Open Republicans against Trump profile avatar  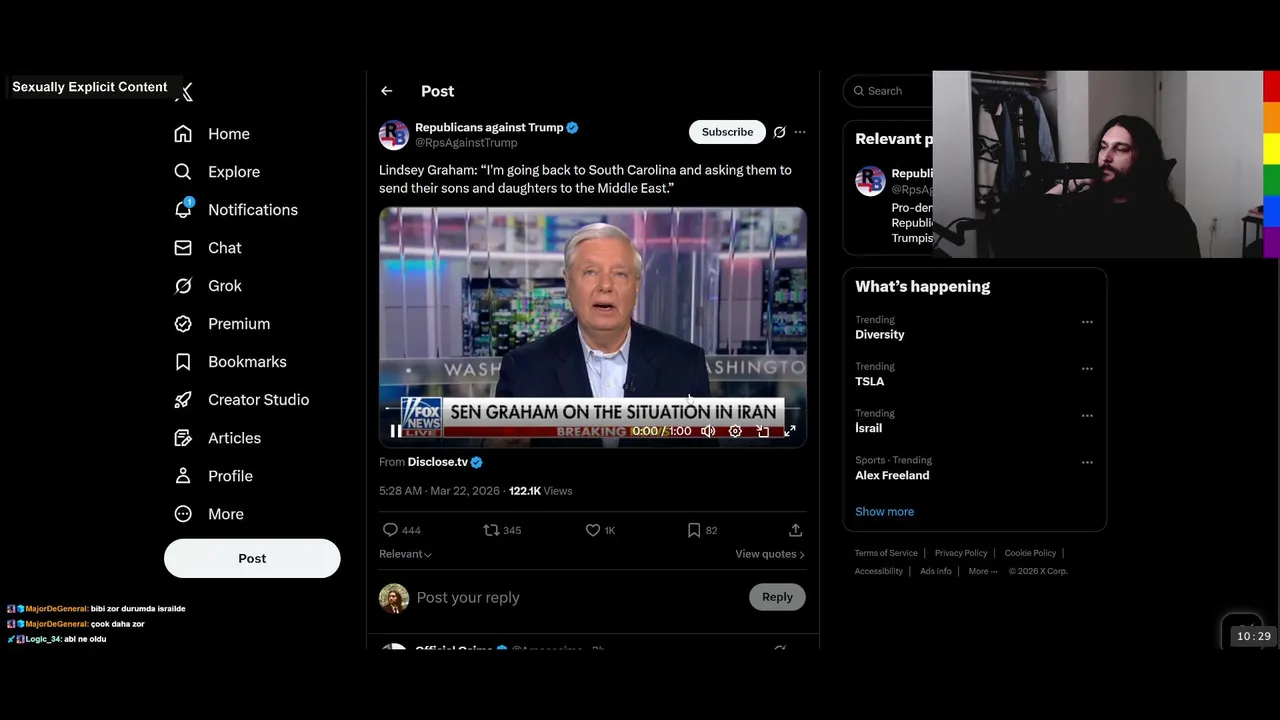click(x=394, y=135)
